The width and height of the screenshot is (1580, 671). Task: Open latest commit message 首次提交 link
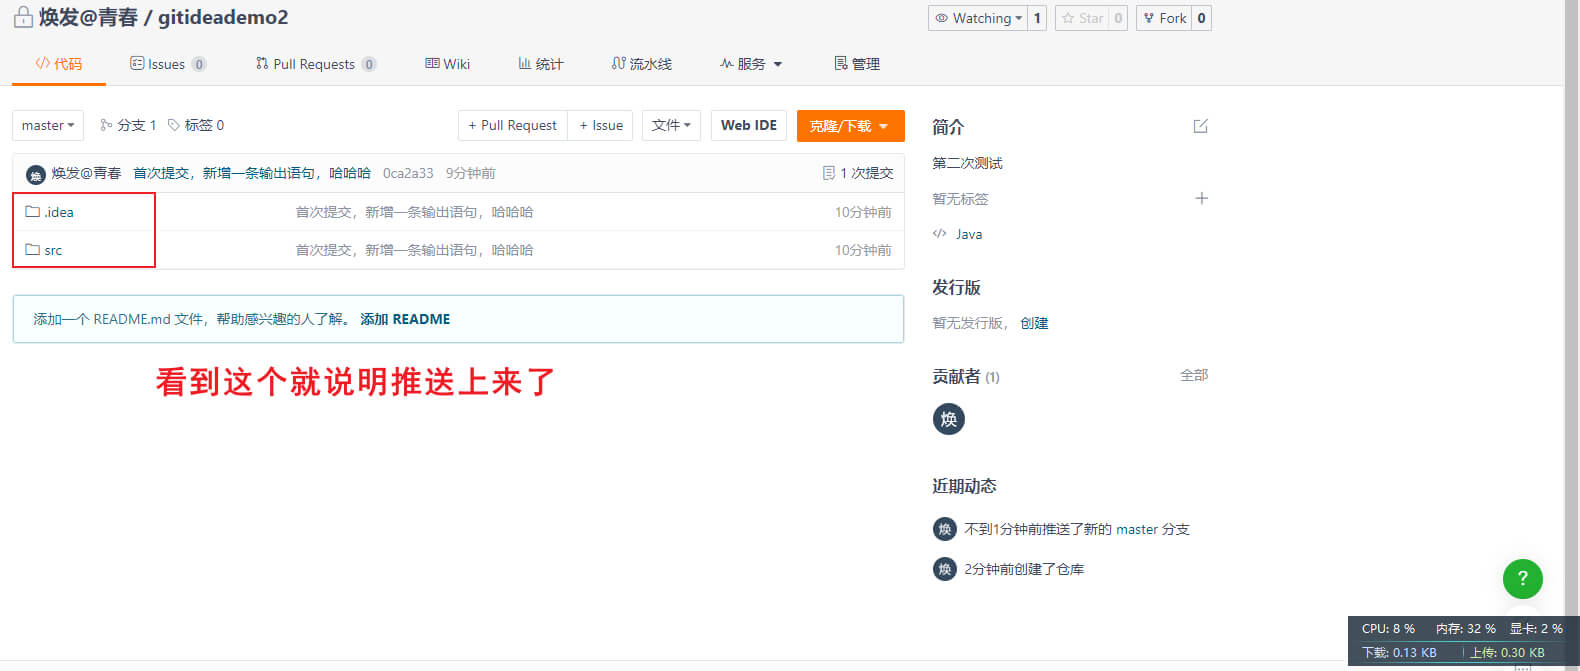coord(252,173)
